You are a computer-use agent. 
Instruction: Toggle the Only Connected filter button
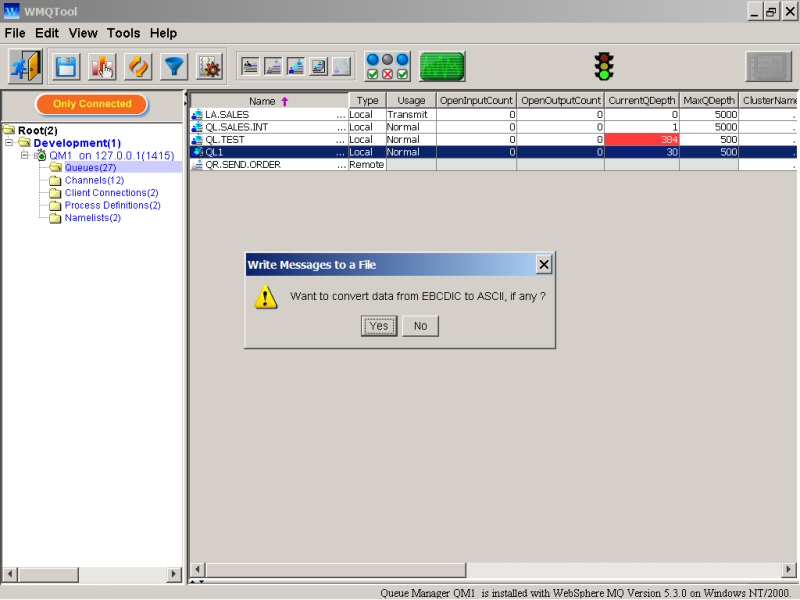click(x=92, y=104)
